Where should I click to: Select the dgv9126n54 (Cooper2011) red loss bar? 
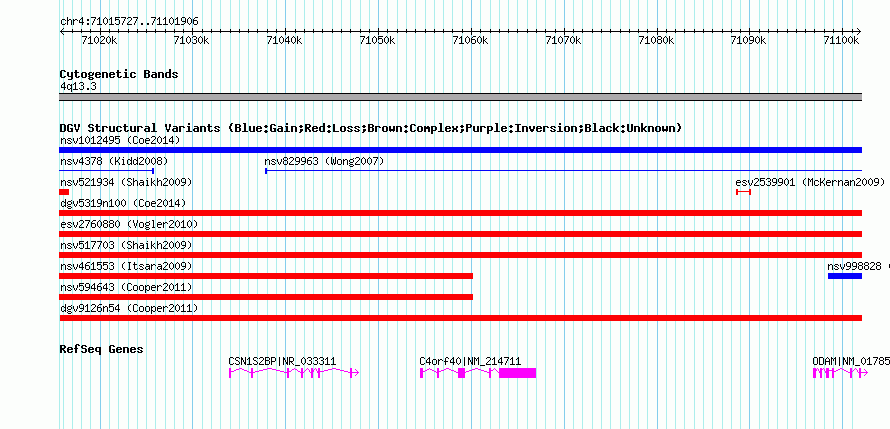tap(460, 318)
